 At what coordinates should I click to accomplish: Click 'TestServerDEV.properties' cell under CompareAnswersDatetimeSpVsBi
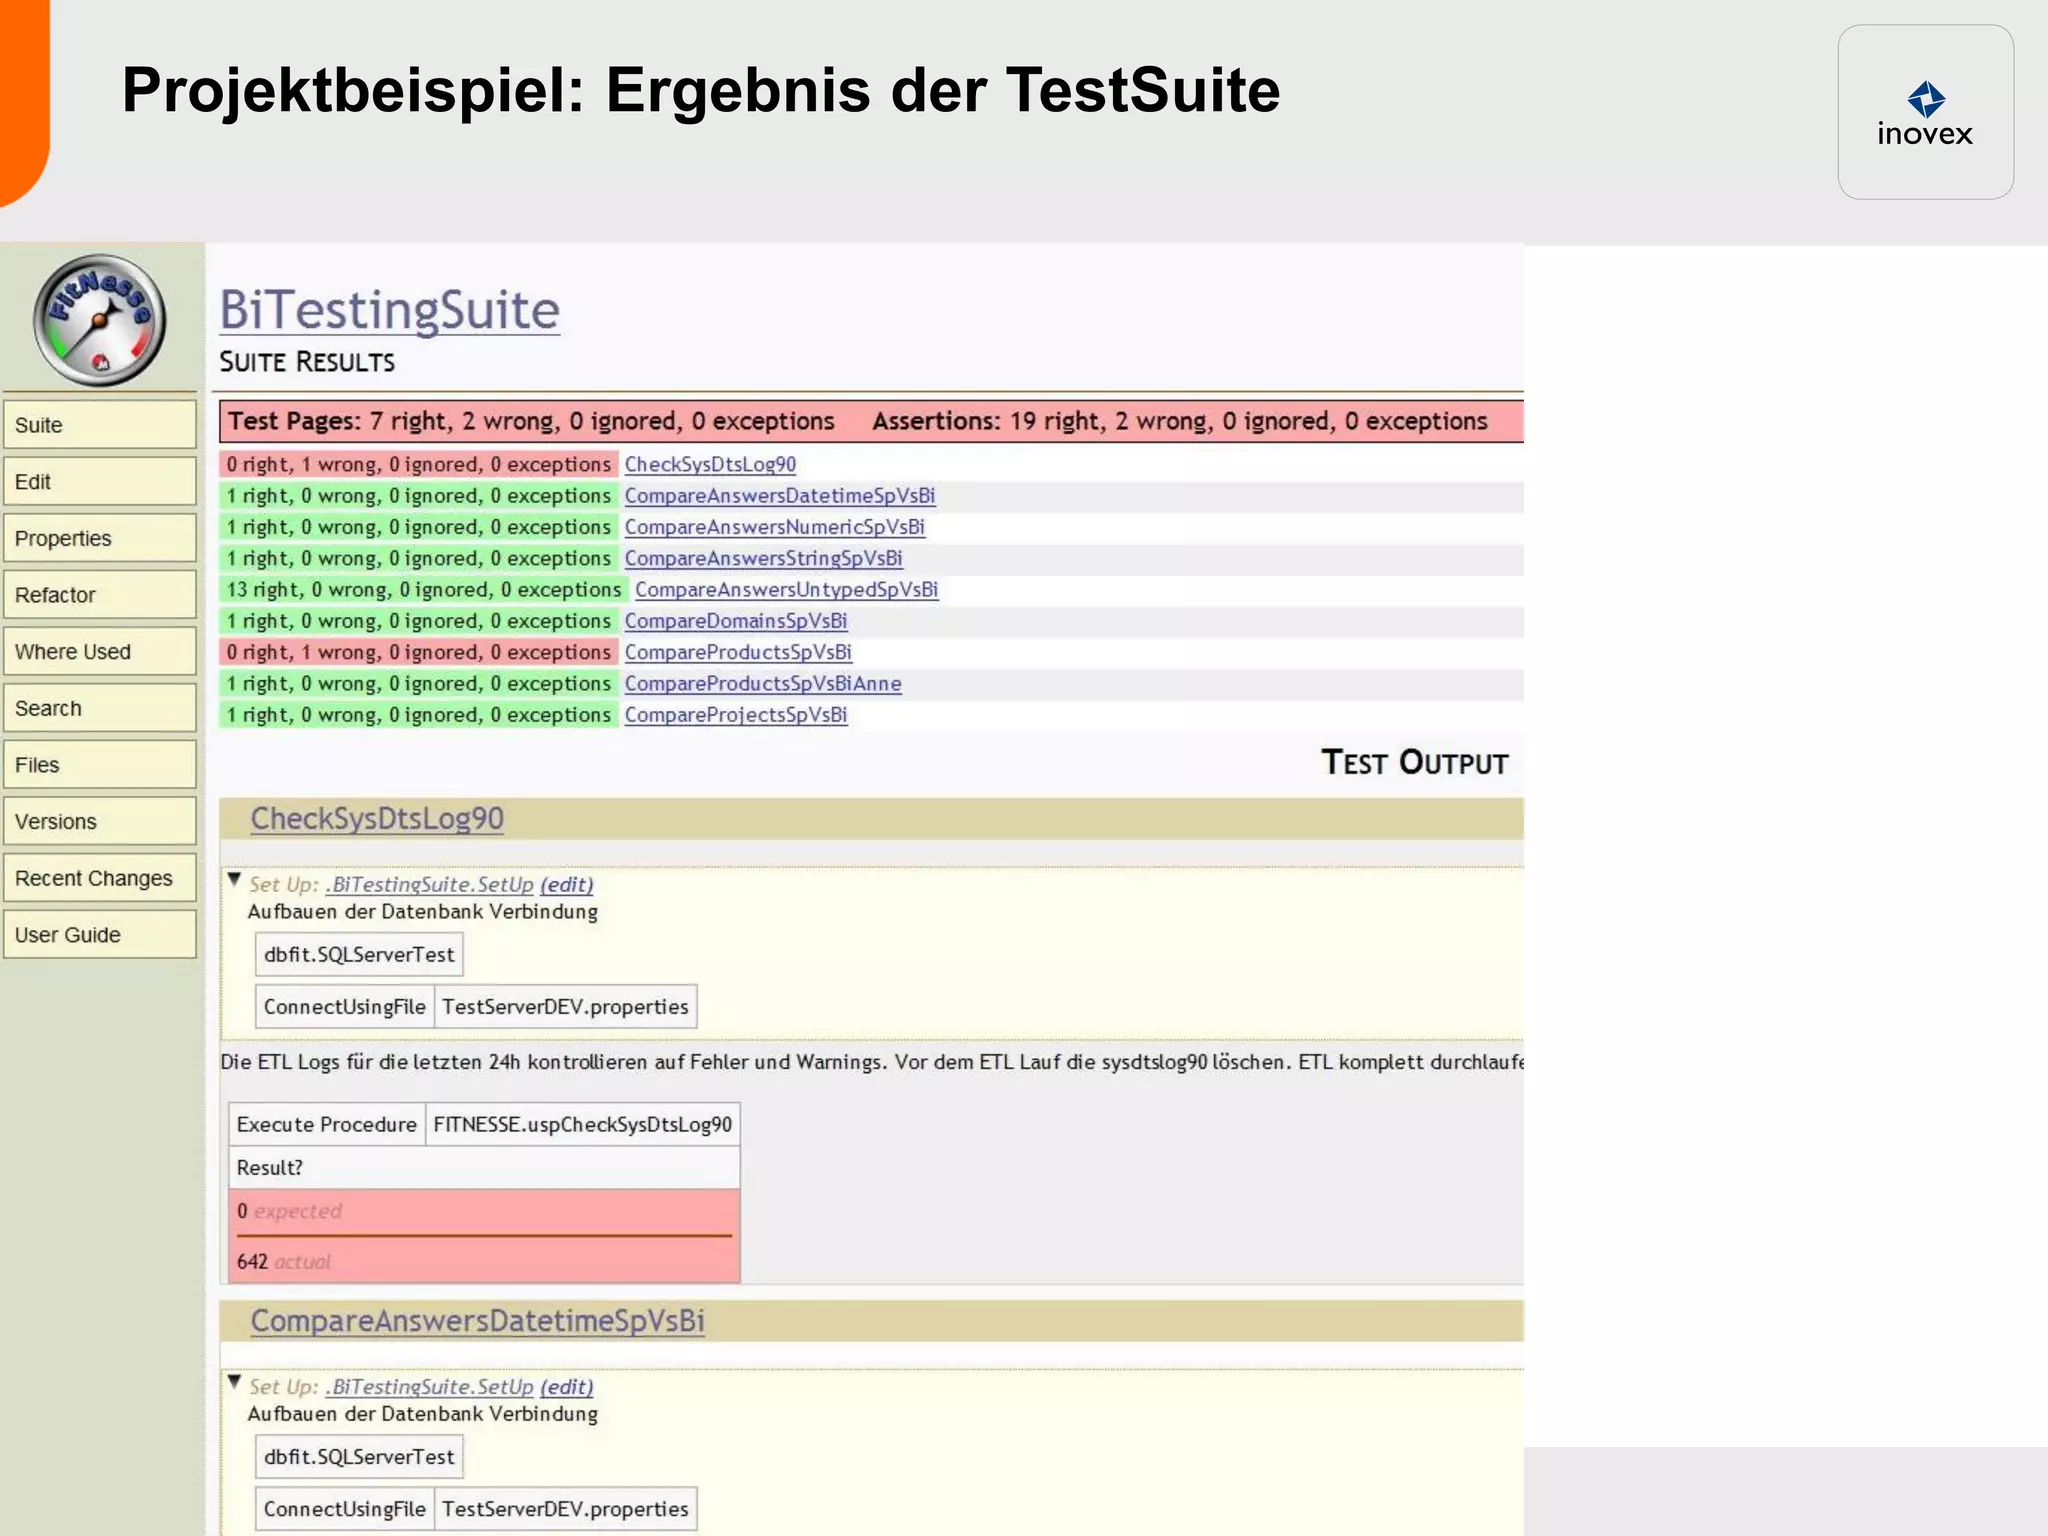565,1509
